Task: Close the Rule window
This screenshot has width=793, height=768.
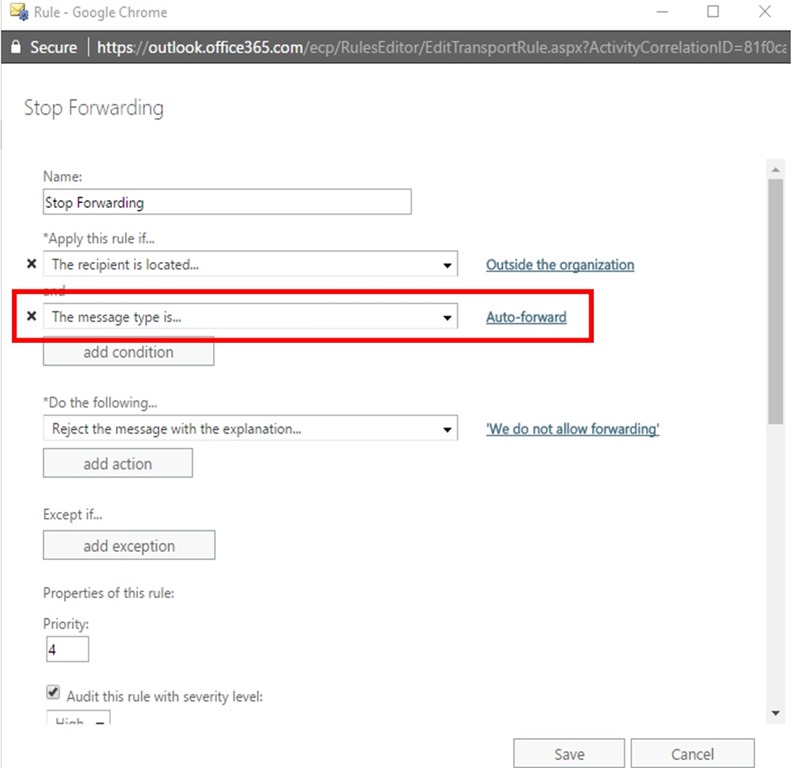Action: click(765, 11)
